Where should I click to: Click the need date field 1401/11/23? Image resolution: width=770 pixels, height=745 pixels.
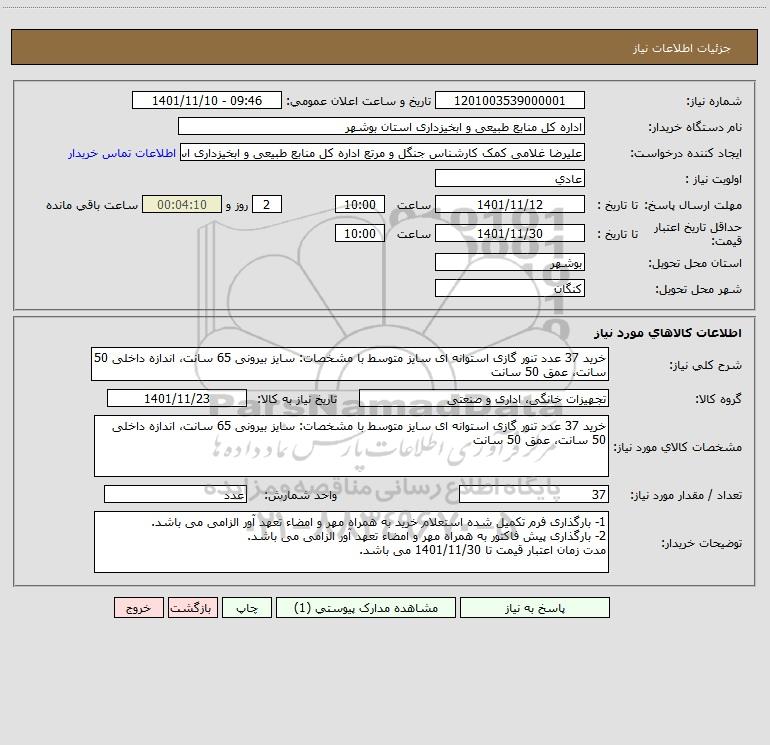click(177, 399)
